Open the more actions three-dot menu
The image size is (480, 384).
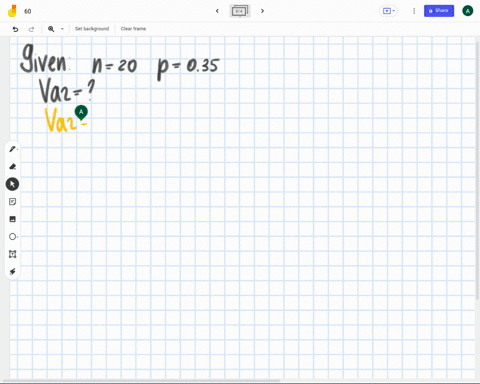point(414,11)
